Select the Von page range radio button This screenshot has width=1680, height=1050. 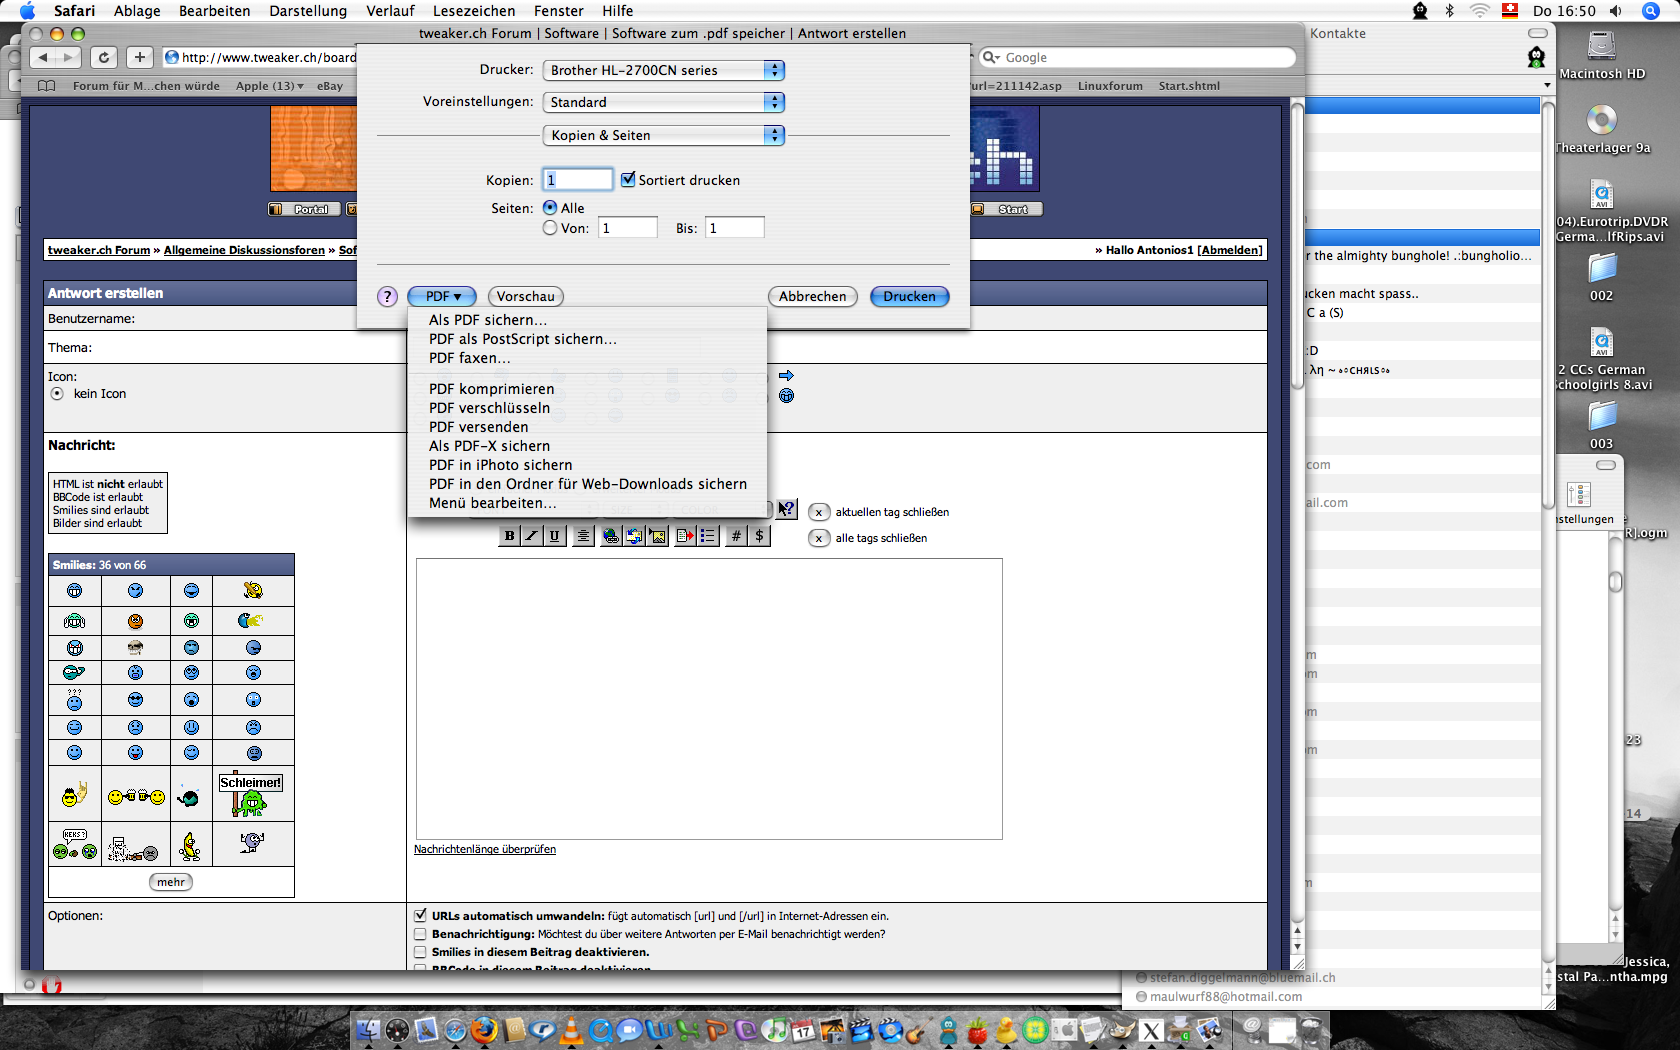point(550,228)
